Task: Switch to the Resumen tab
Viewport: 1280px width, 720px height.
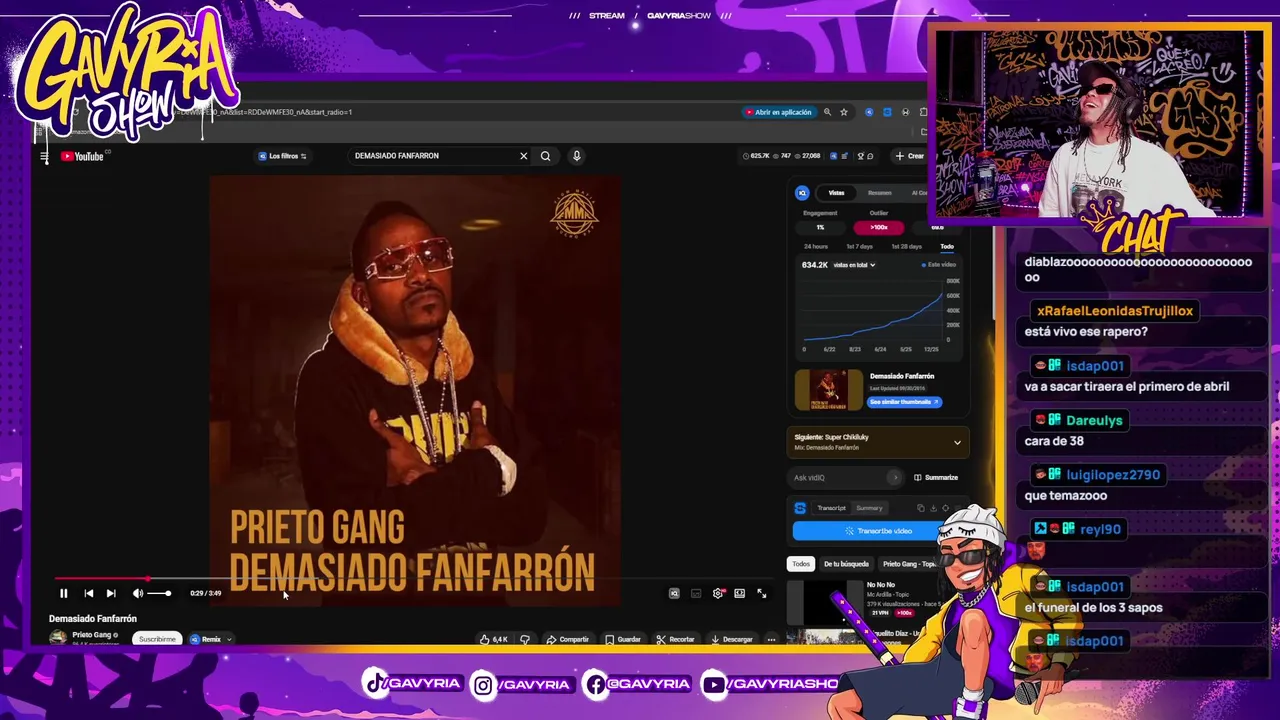Action: (x=879, y=193)
